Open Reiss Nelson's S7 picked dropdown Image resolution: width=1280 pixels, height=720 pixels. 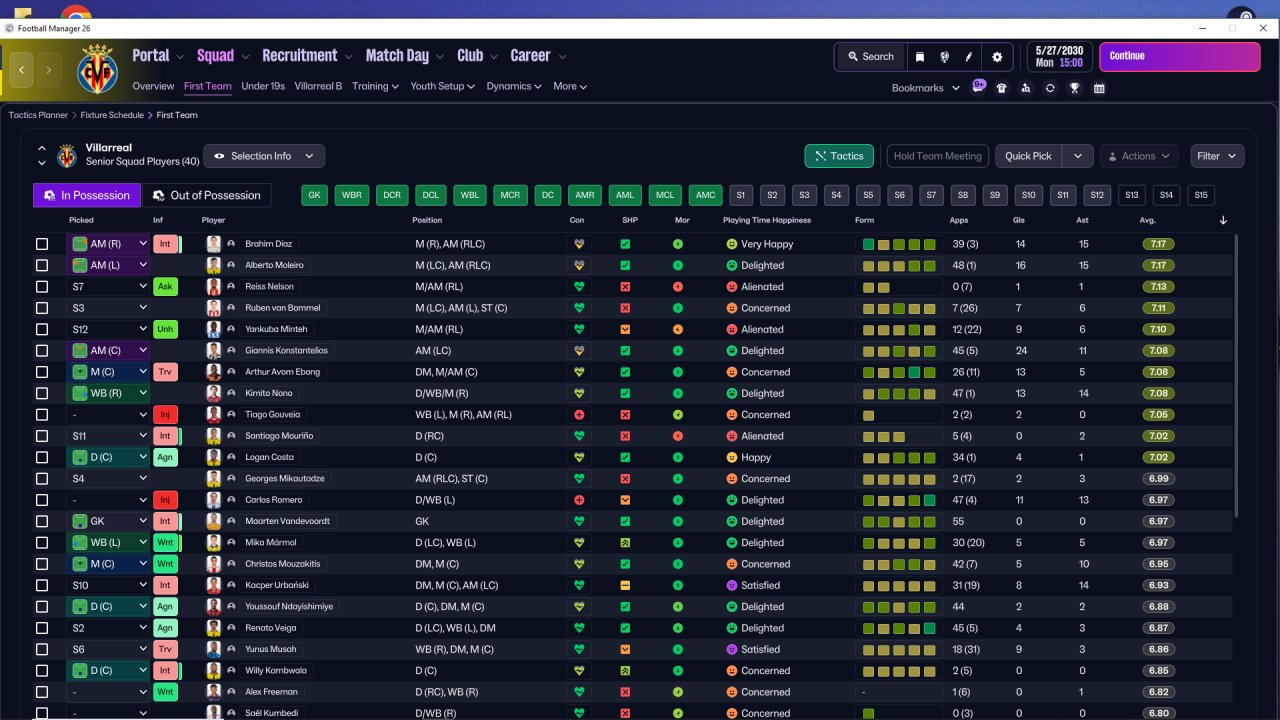[x=108, y=287]
